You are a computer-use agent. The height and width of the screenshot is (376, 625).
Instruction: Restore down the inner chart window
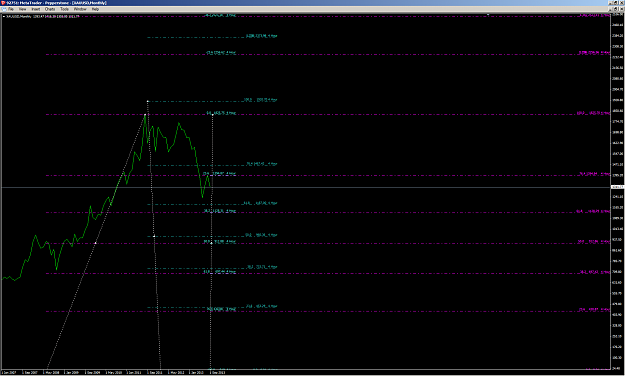tap(616, 9)
